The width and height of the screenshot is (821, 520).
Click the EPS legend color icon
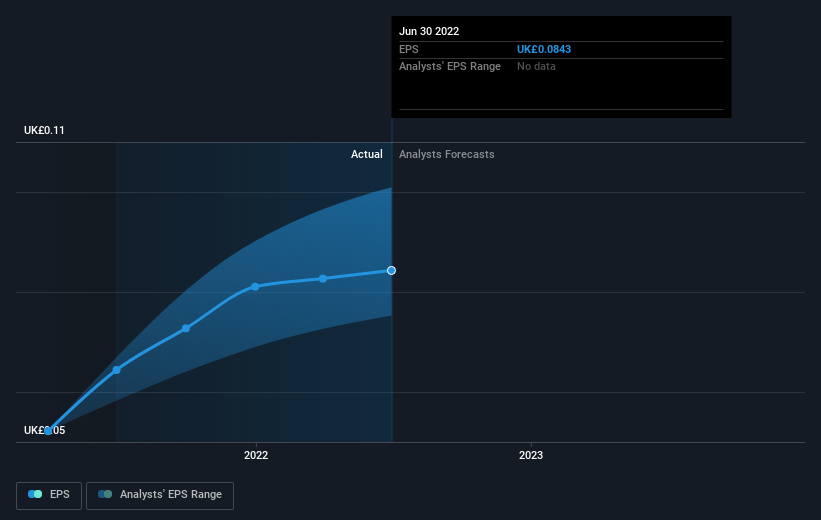tap(35, 494)
